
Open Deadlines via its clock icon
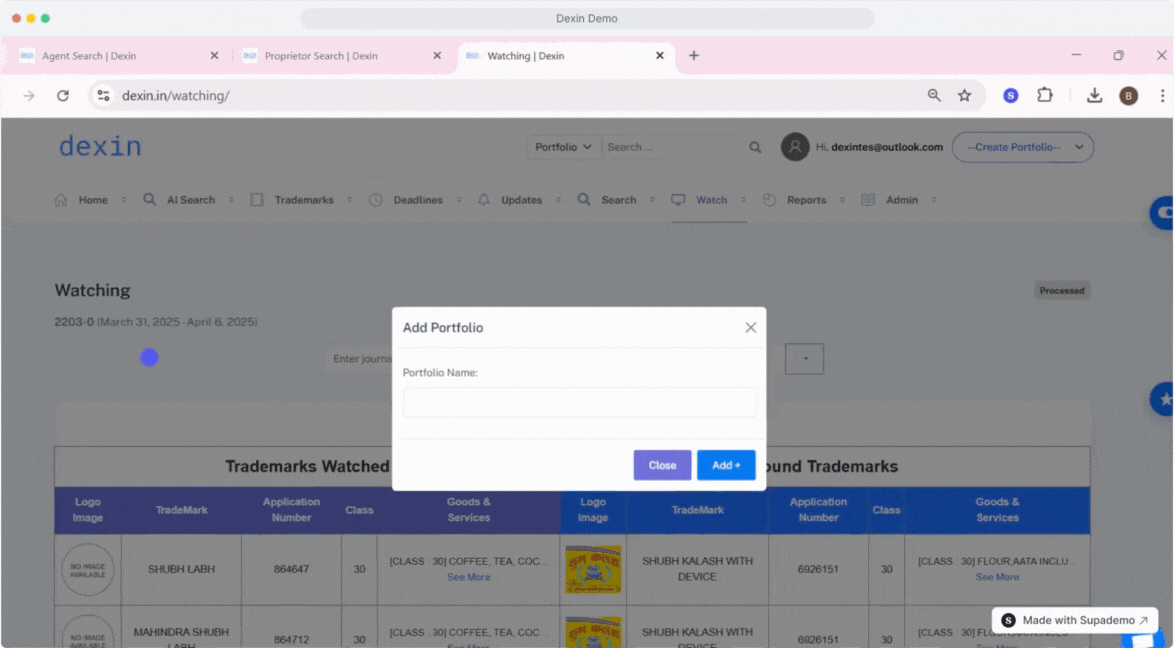(375, 199)
